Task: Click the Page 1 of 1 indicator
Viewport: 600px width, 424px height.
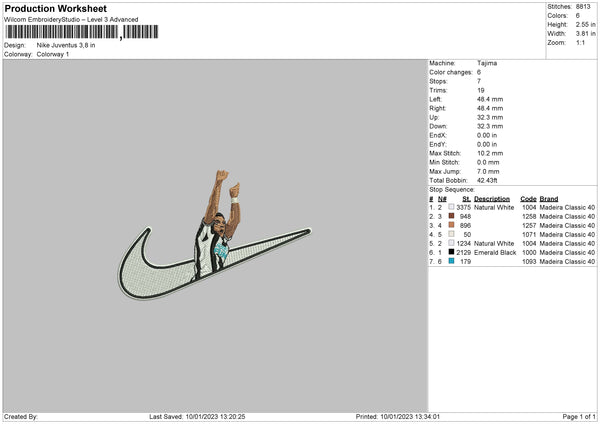Action: tap(579, 417)
